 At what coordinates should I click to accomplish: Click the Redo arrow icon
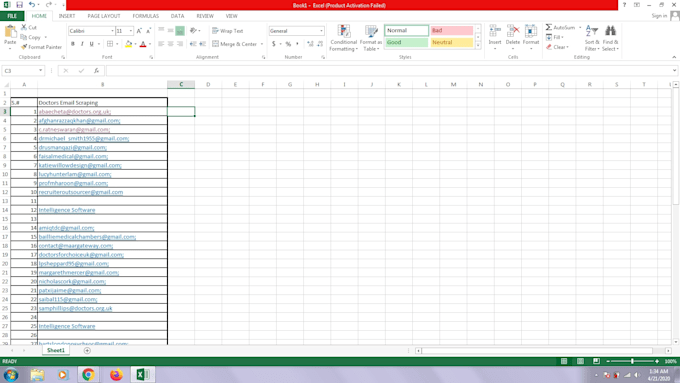(x=48, y=5)
